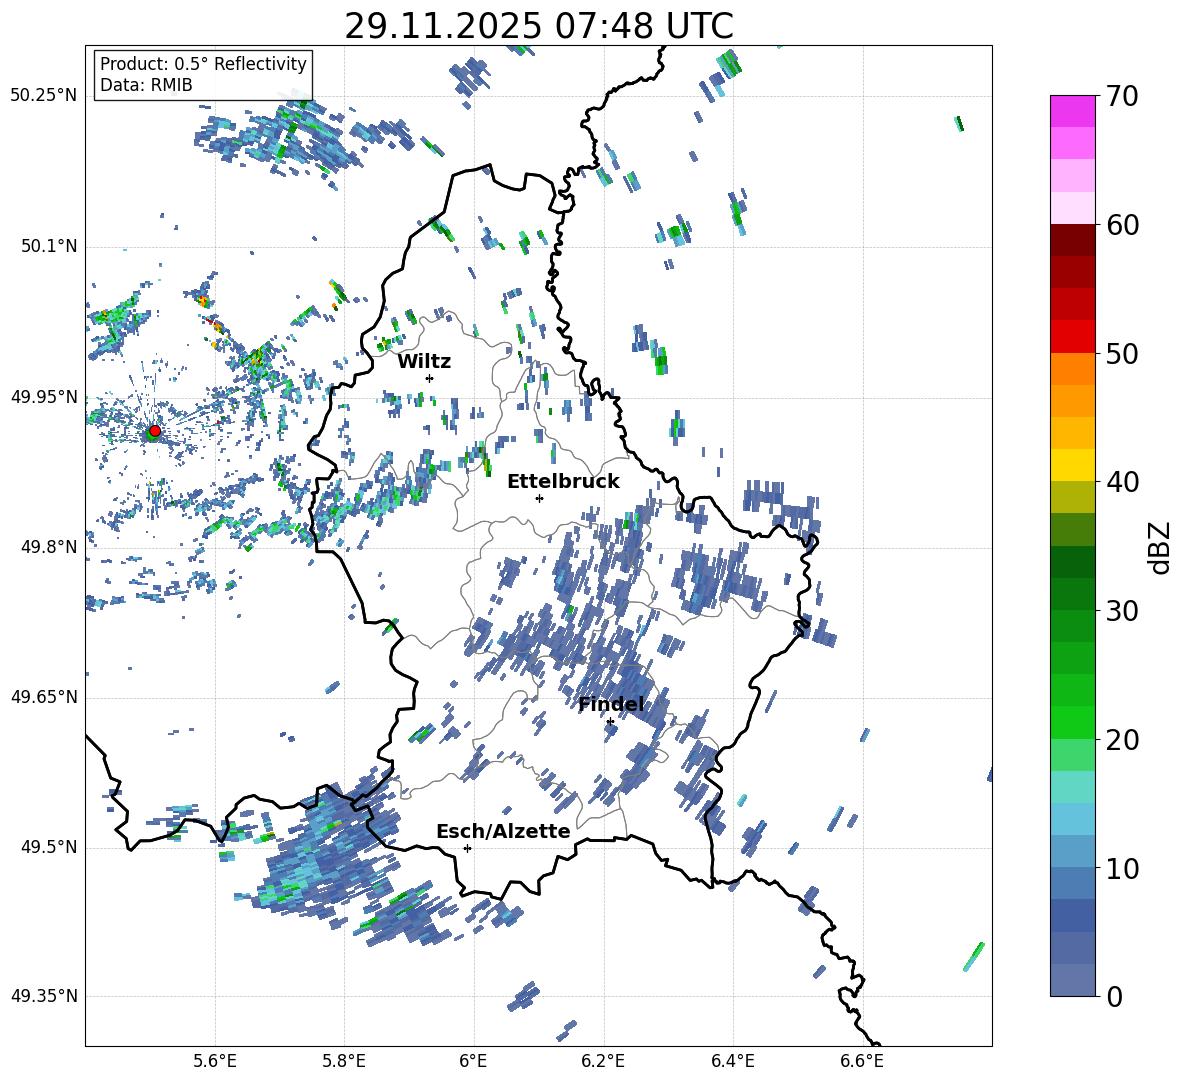Pick the yellow colorbar segment above 40
Screen dimensions: 1184x1081
point(1073,465)
